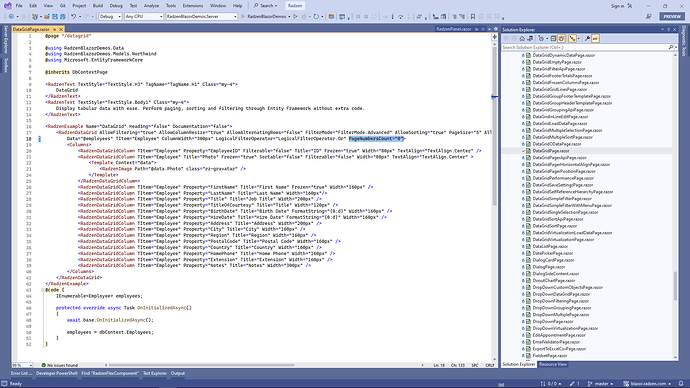
Task: Click the Undo toolbar icon
Action: (73, 16)
